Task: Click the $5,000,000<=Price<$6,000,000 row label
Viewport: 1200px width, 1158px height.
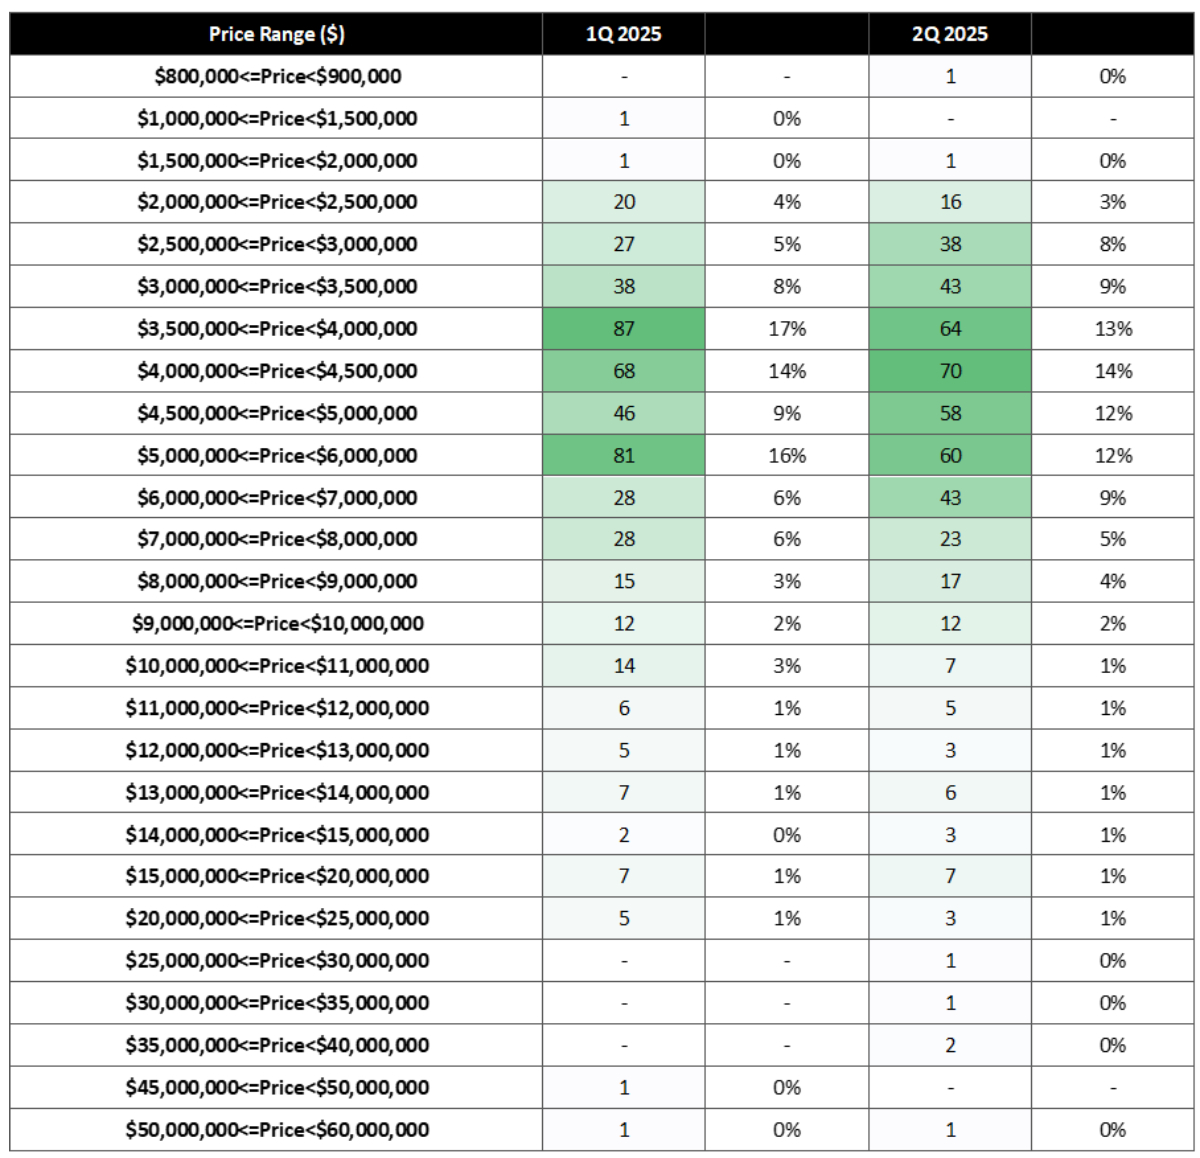Action: tap(277, 456)
